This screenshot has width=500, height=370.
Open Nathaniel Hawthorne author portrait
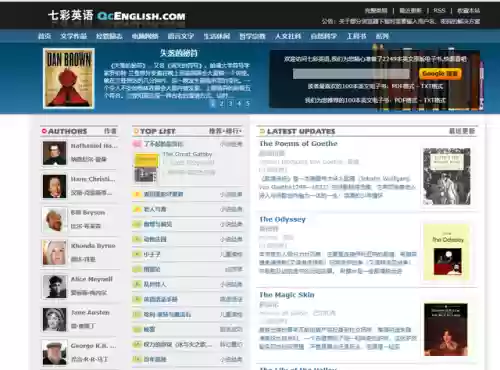(54, 153)
